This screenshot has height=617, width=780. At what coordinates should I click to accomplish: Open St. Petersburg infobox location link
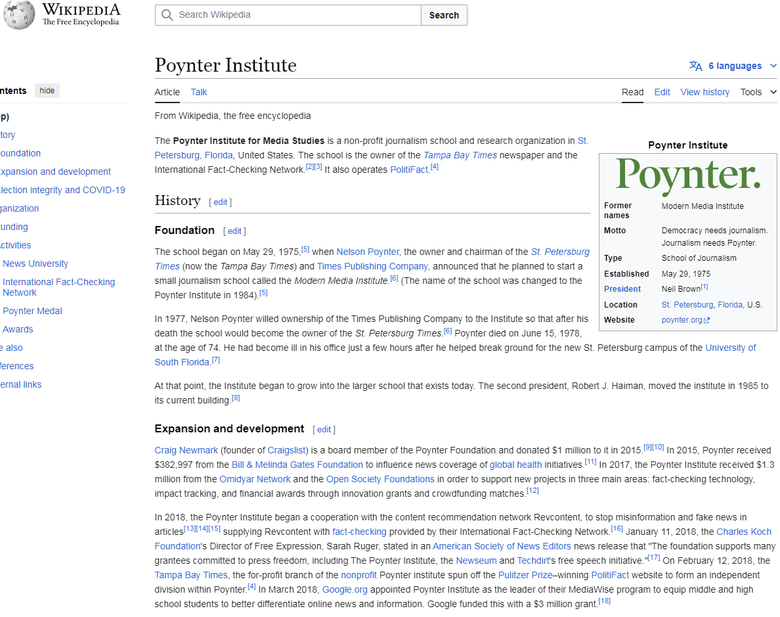pyautogui.click(x=687, y=305)
